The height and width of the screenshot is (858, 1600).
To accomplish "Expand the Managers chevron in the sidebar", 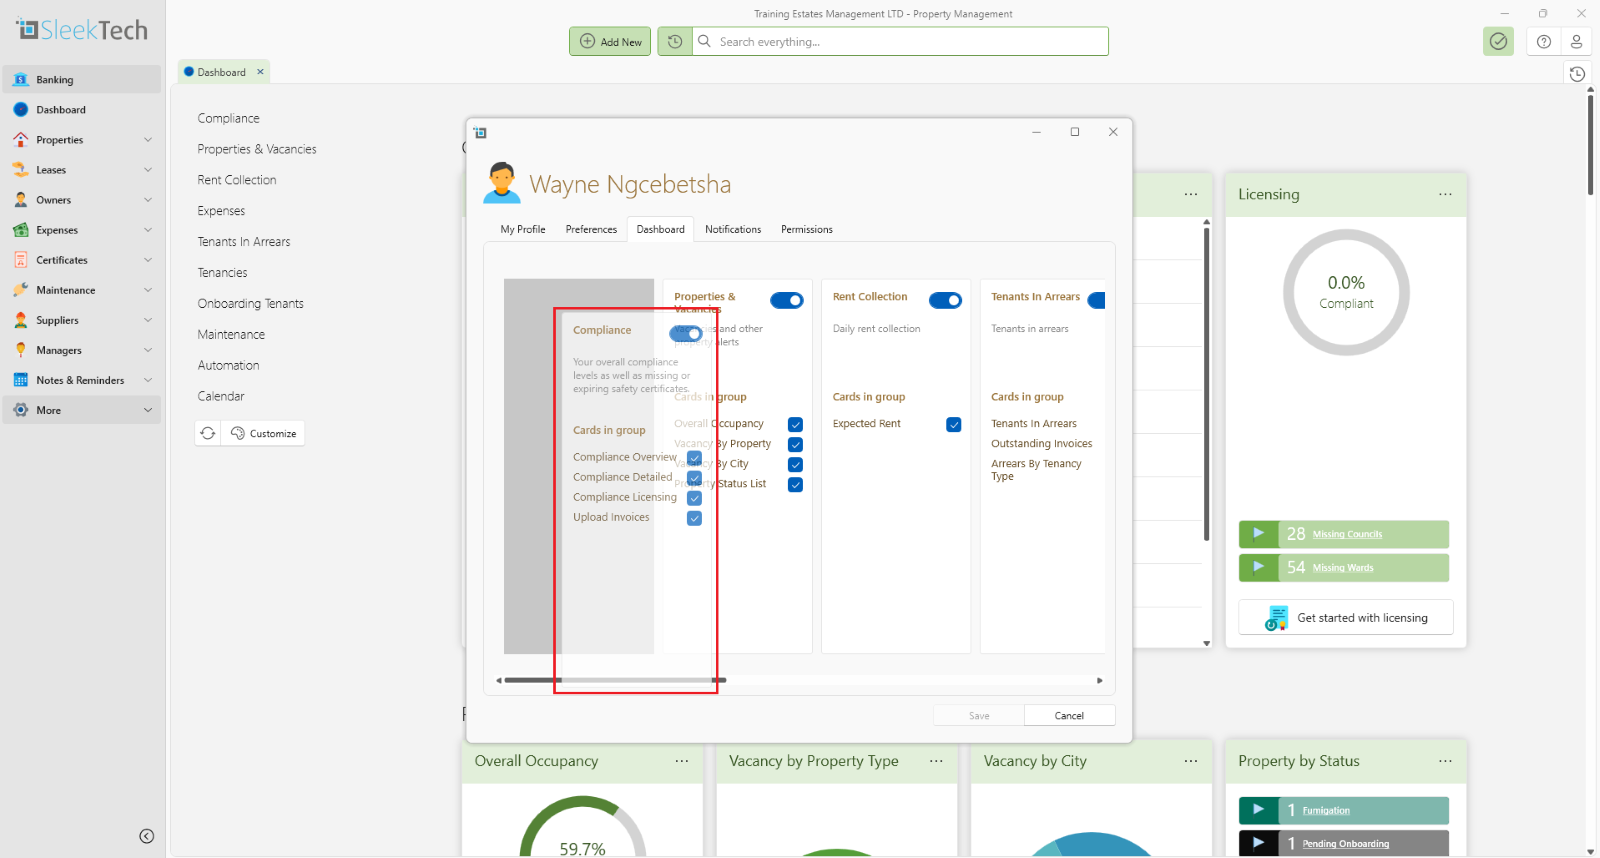I will [x=148, y=350].
